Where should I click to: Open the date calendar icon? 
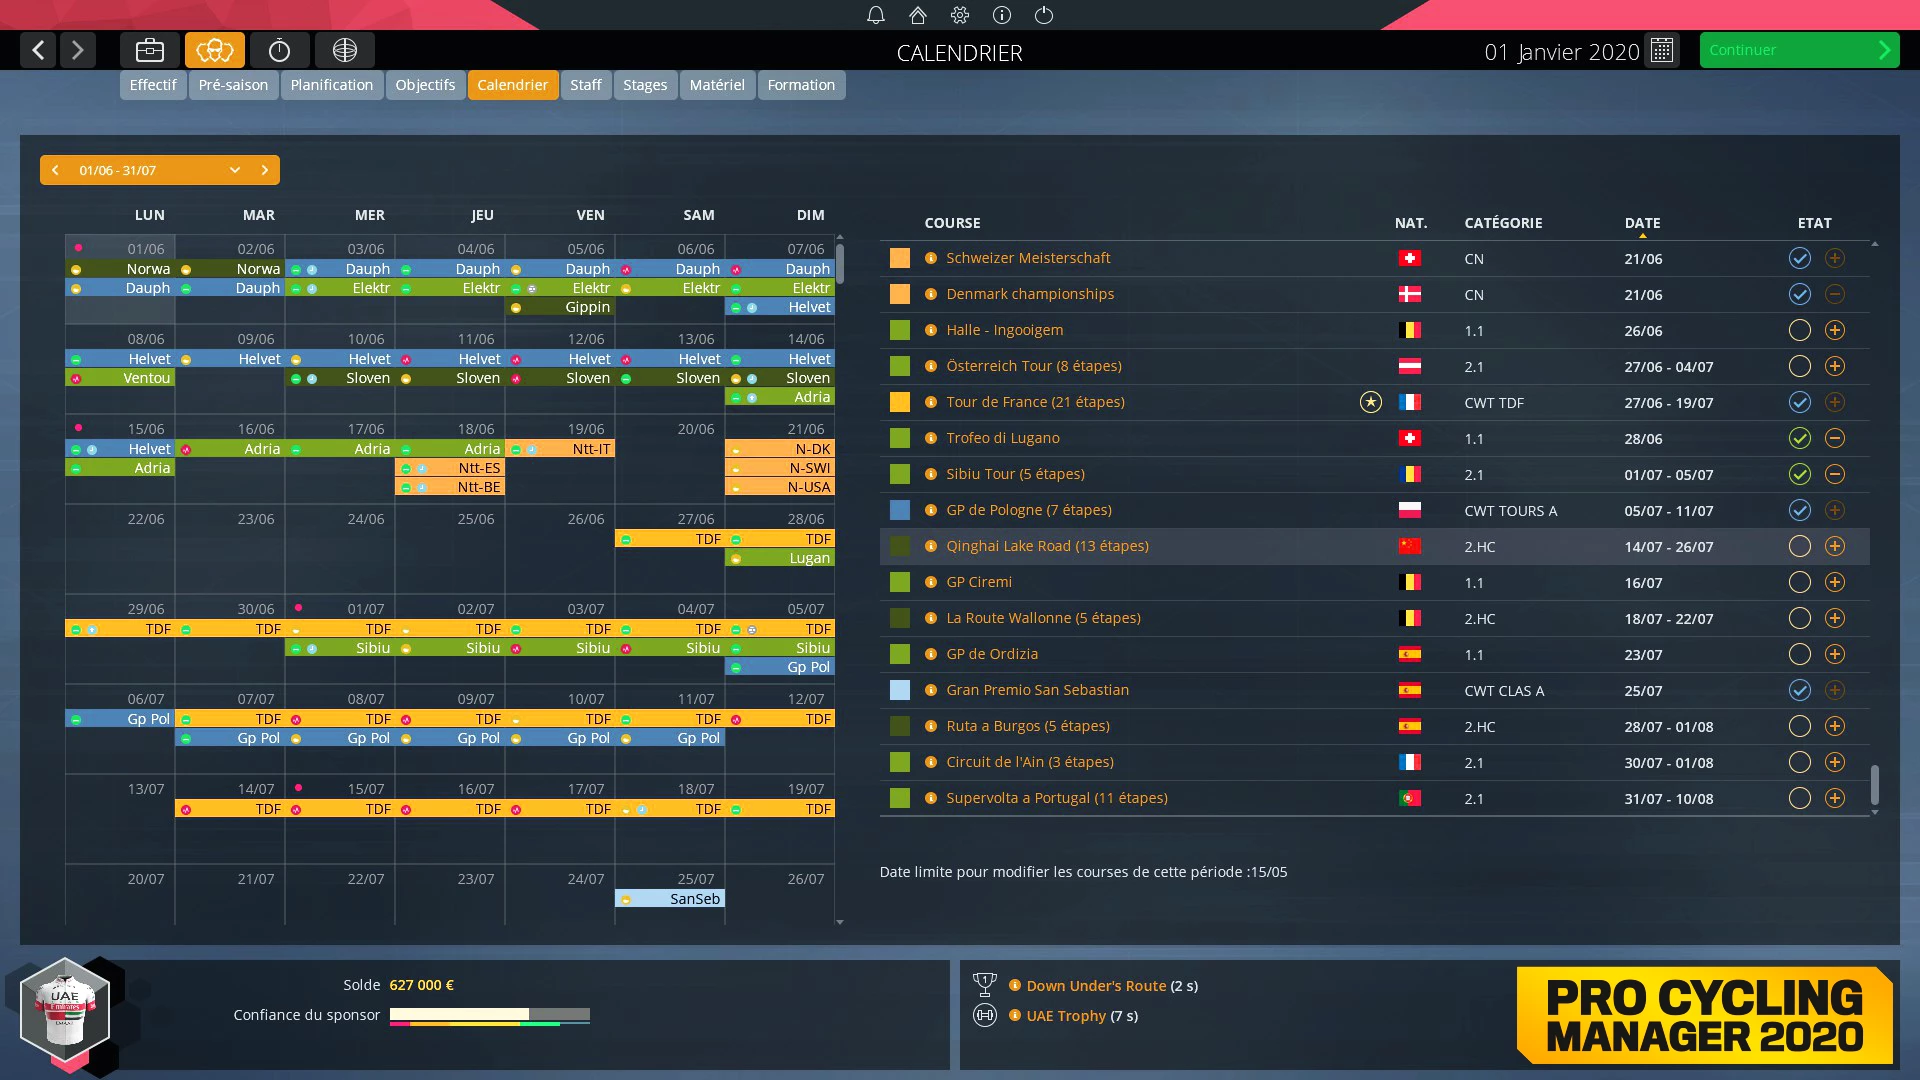coord(1662,50)
